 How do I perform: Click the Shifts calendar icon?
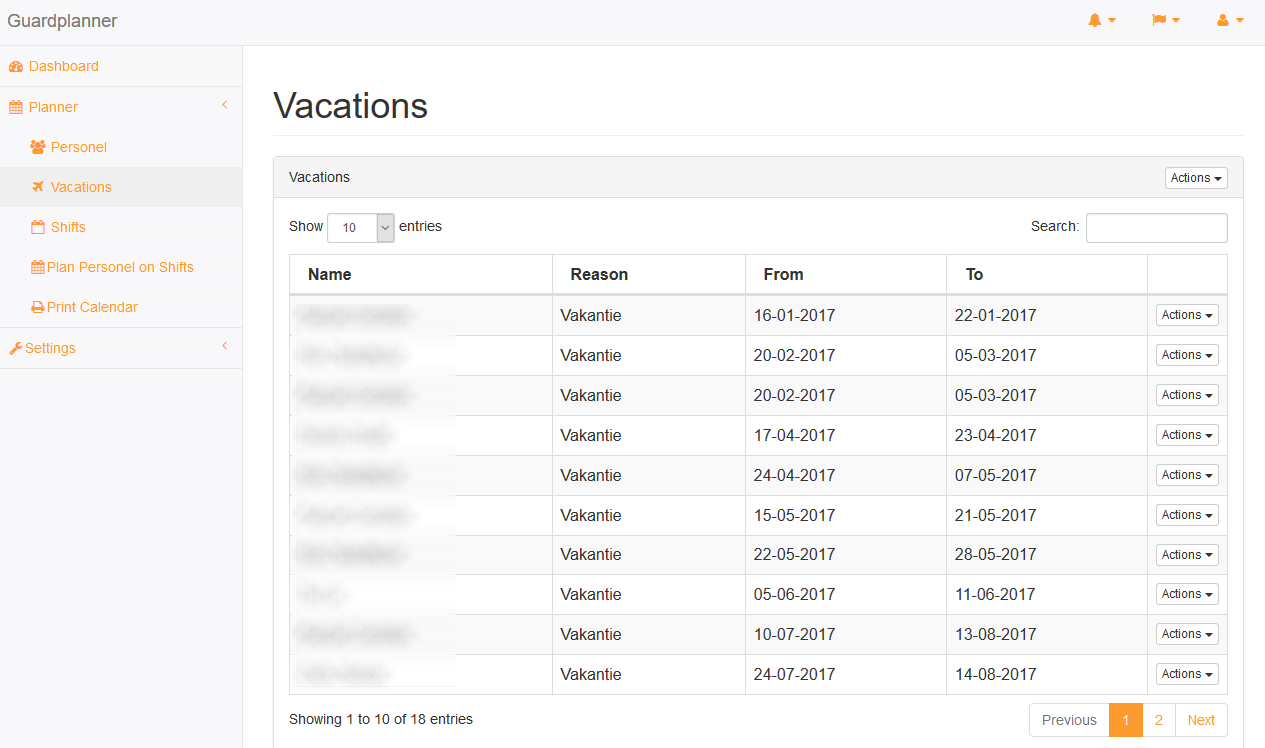pyautogui.click(x=38, y=227)
